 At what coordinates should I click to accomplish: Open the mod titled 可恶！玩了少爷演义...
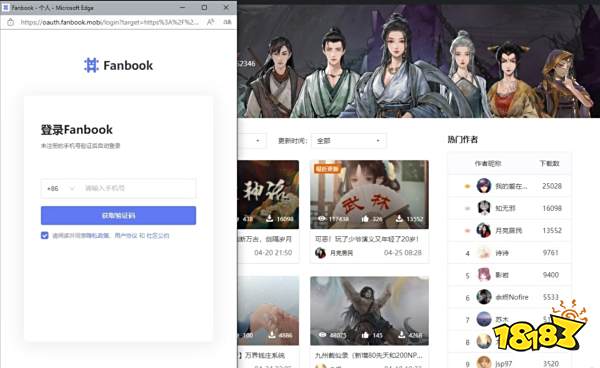pos(367,239)
